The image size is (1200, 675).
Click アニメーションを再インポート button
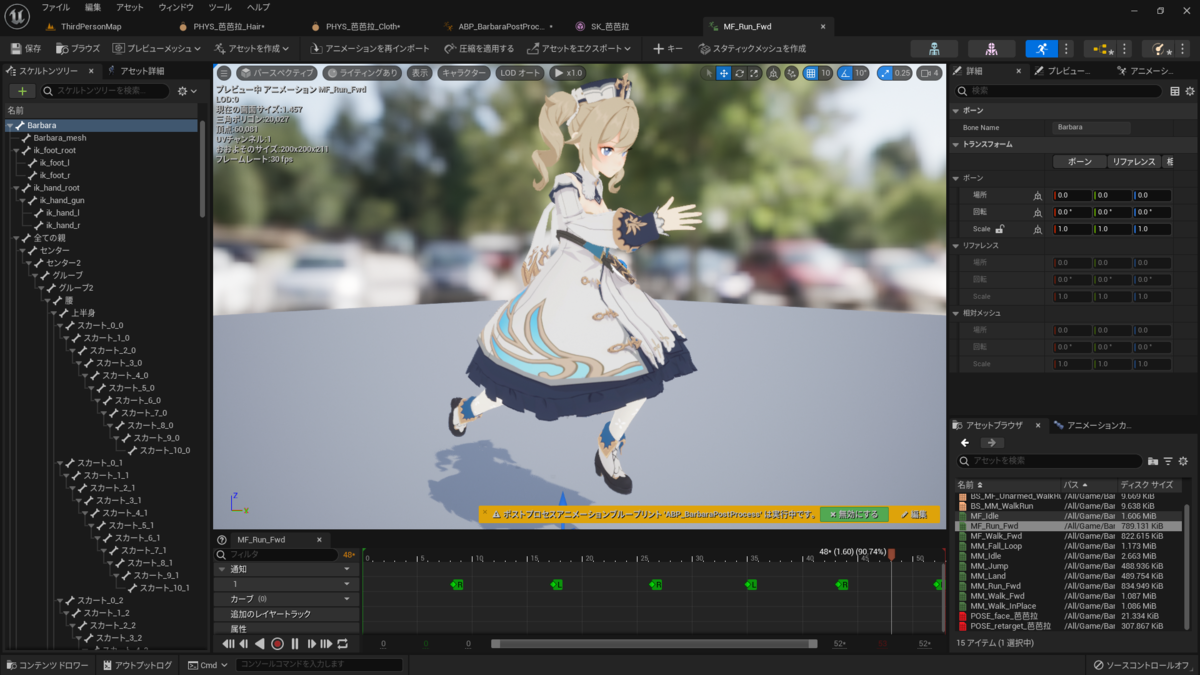click(368, 48)
